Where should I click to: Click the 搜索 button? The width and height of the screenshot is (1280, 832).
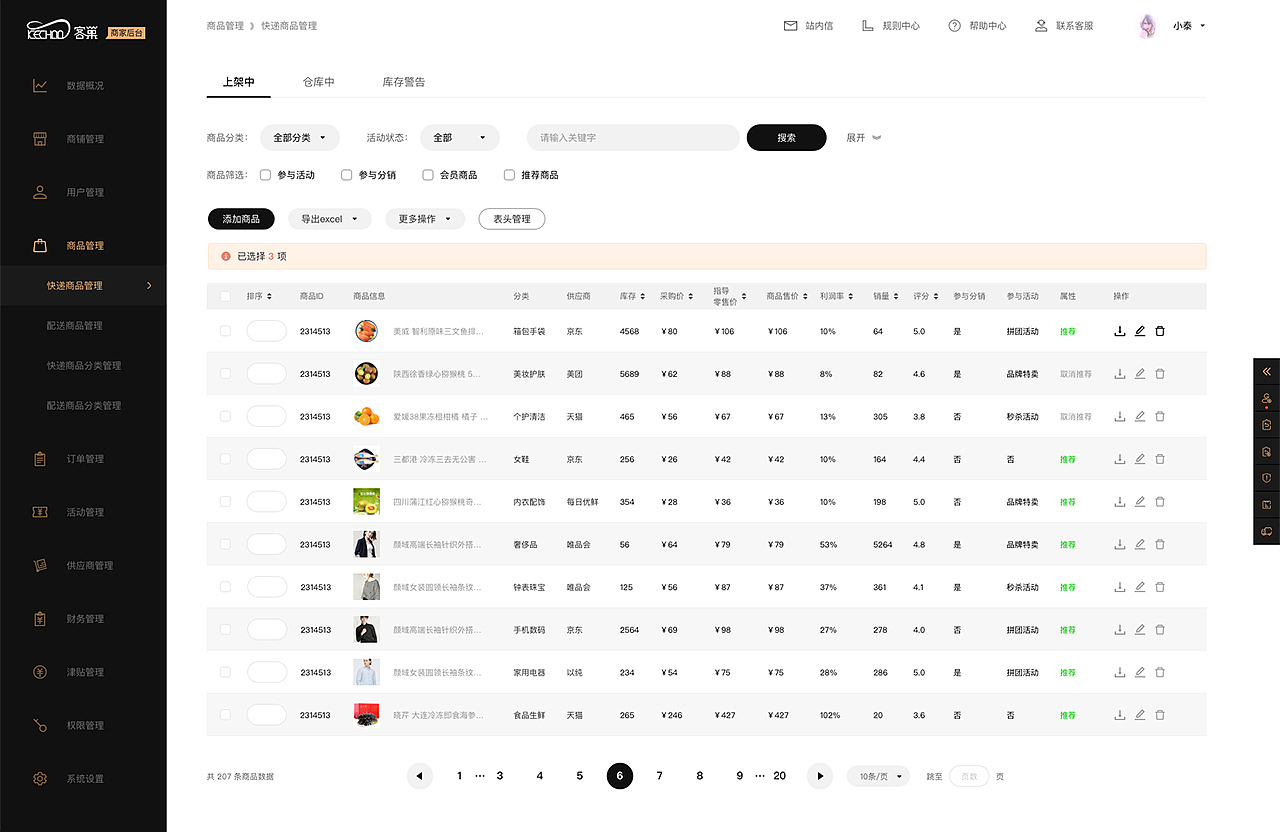pyautogui.click(x=786, y=137)
